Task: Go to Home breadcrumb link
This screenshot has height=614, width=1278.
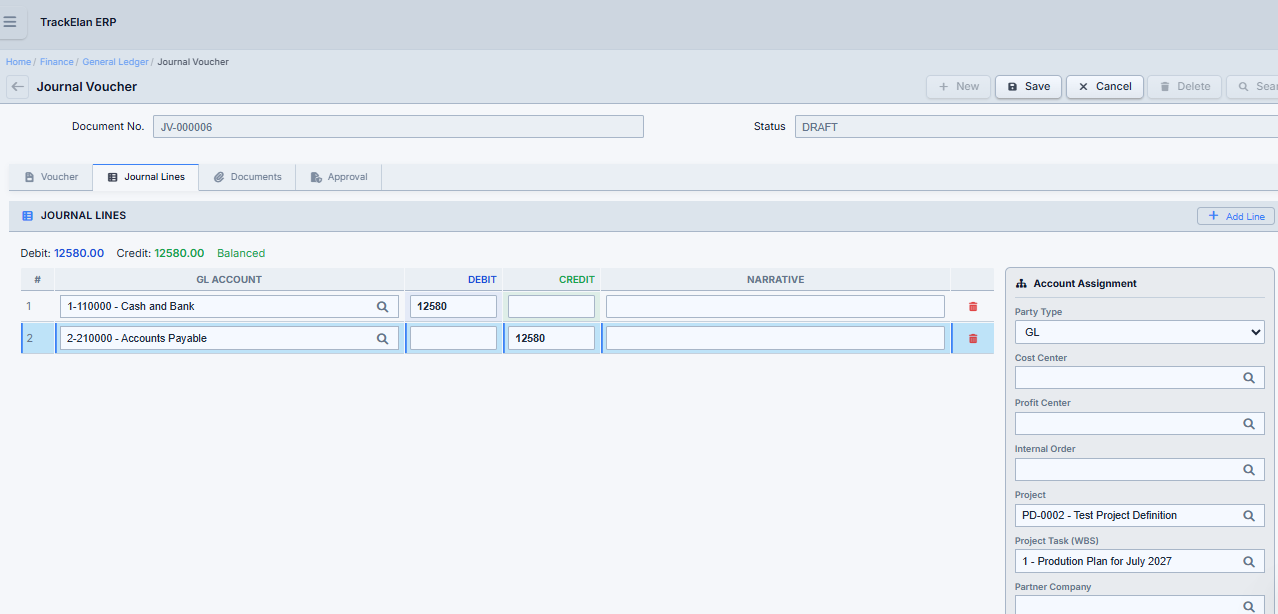Action: coord(18,62)
